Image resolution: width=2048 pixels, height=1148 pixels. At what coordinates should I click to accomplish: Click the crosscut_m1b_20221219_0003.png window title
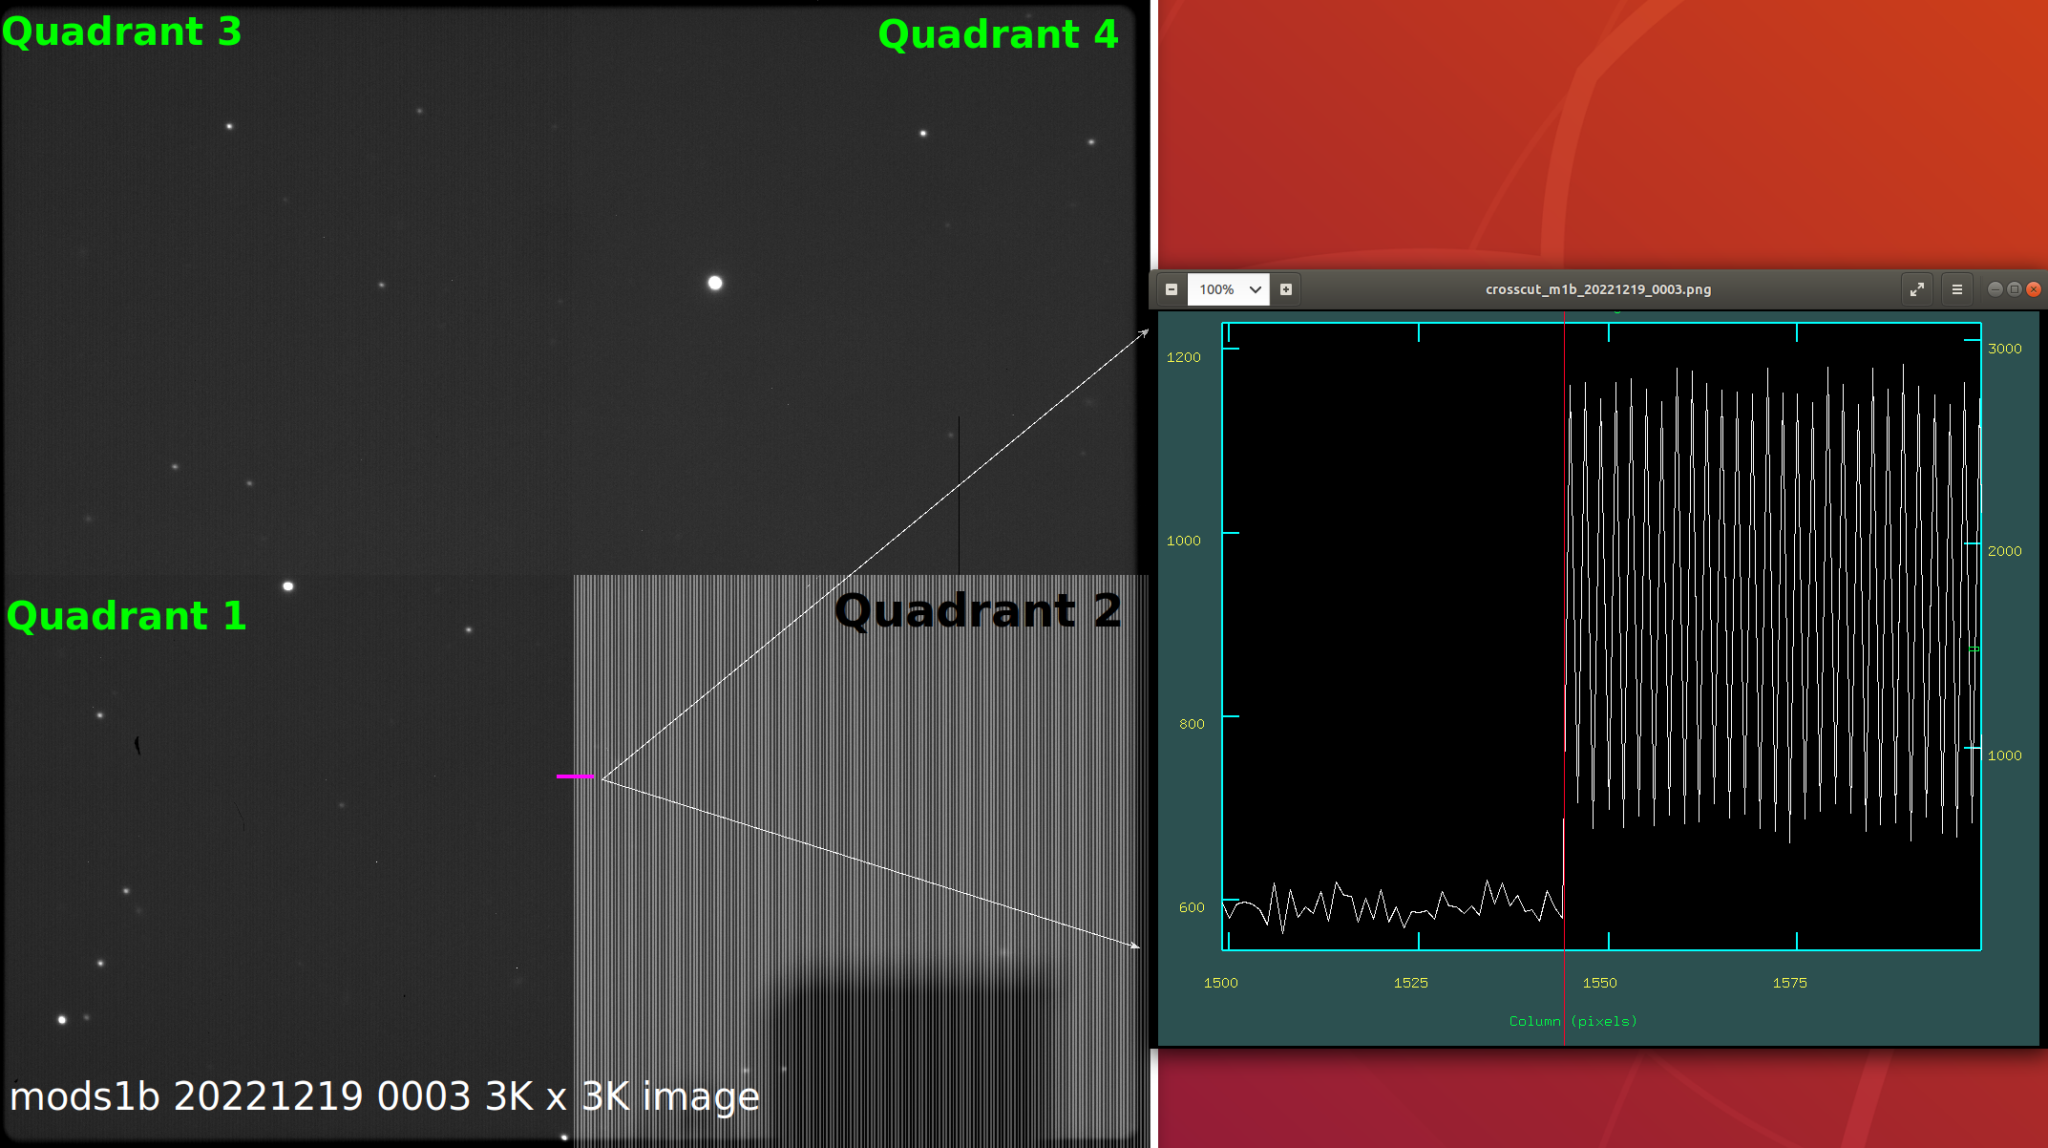point(1598,290)
